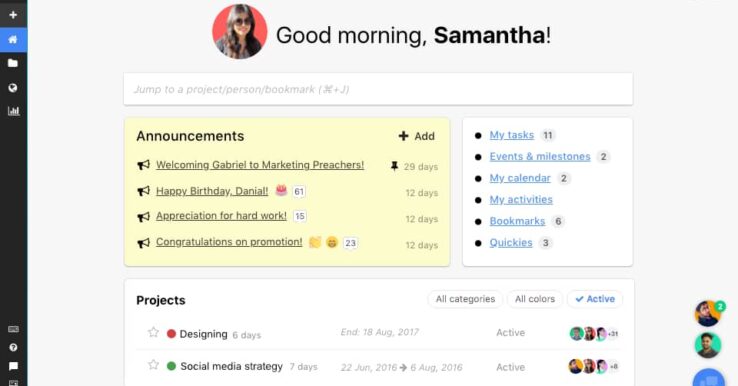Star the Designing project
This screenshot has height=386, width=738.
(x=153, y=332)
